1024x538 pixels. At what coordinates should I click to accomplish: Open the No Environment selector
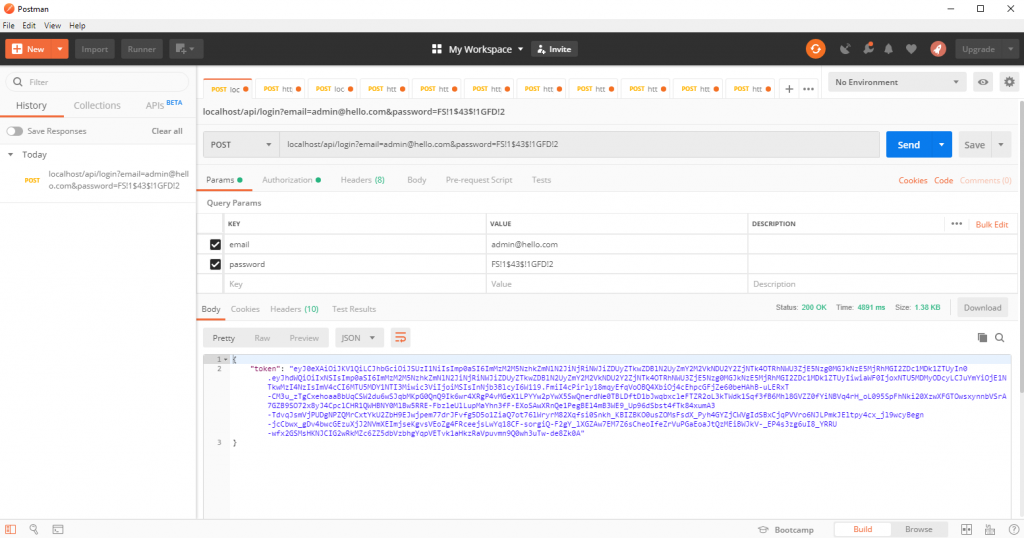pyautogui.click(x=897, y=82)
